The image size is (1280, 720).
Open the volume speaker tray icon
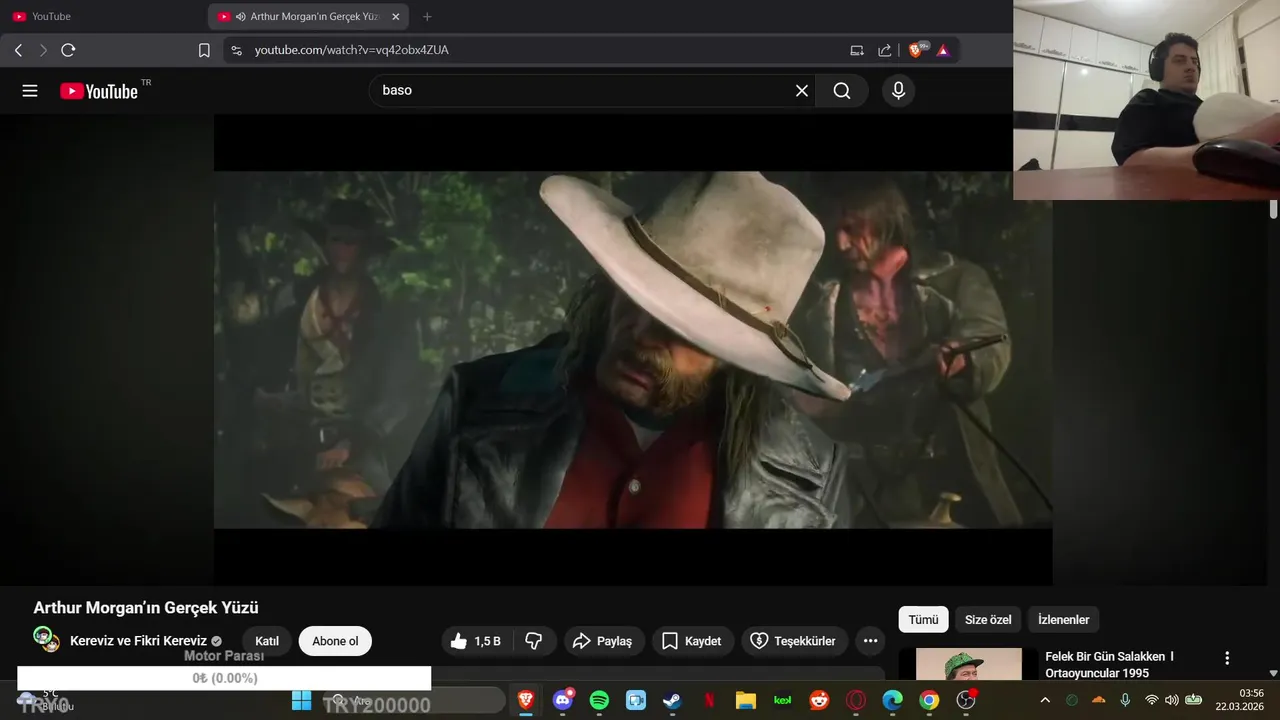click(1171, 700)
